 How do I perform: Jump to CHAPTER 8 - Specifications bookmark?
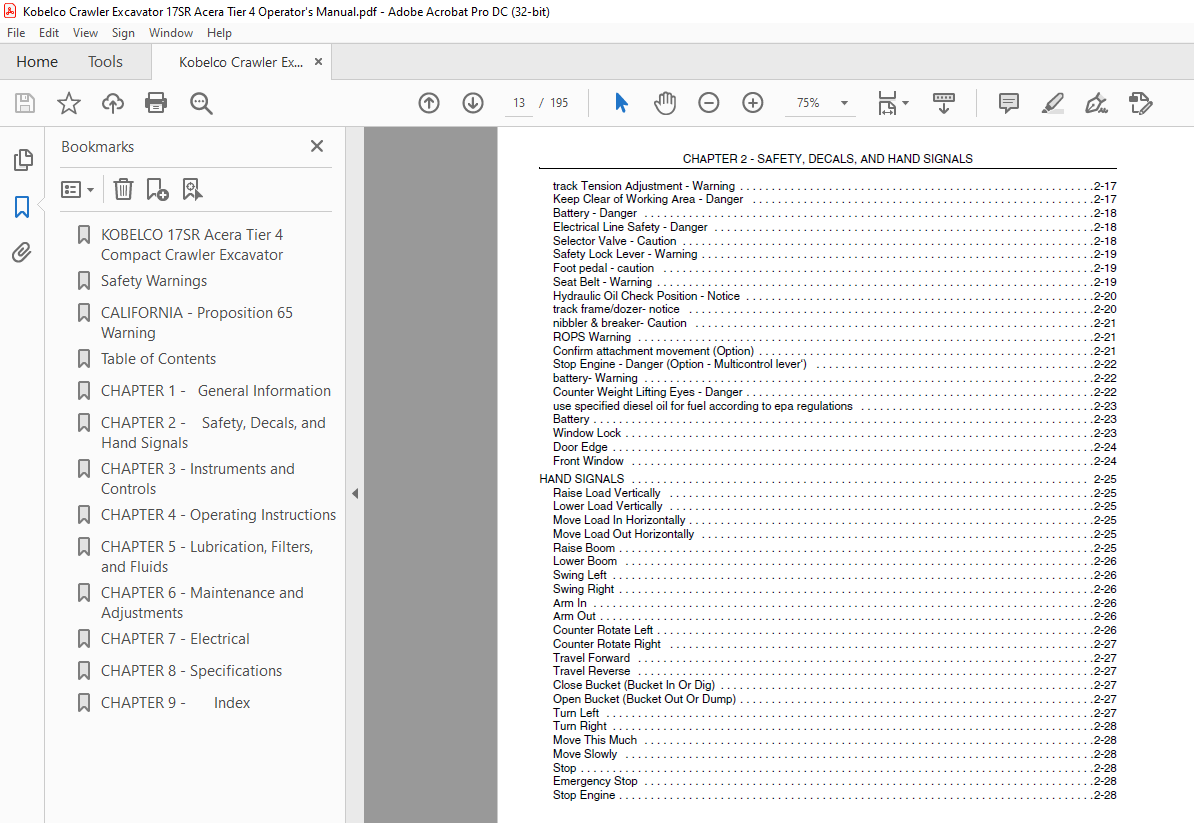coord(191,671)
